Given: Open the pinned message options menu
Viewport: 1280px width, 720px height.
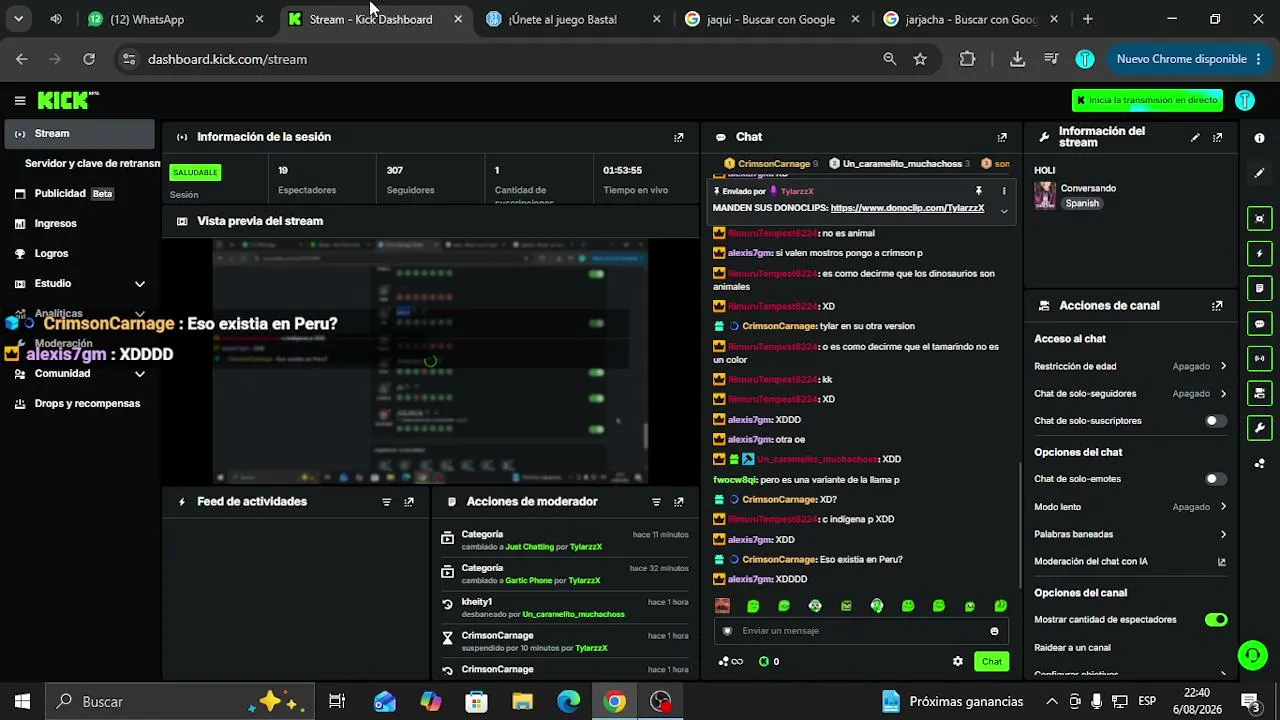Looking at the screenshot, I should pyautogui.click(x=1004, y=191).
